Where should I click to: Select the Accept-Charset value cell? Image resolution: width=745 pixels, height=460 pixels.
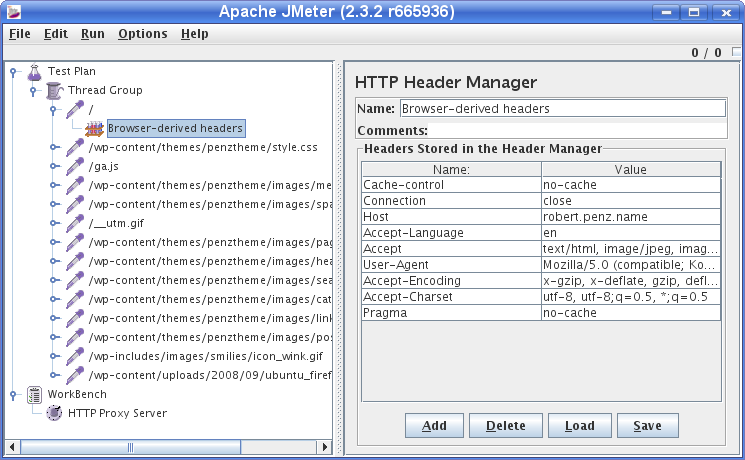[x=631, y=297]
